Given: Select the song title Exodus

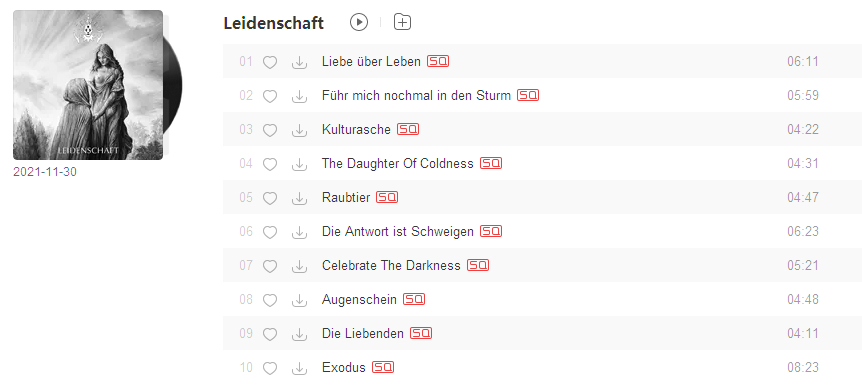Looking at the screenshot, I should 344,367.
